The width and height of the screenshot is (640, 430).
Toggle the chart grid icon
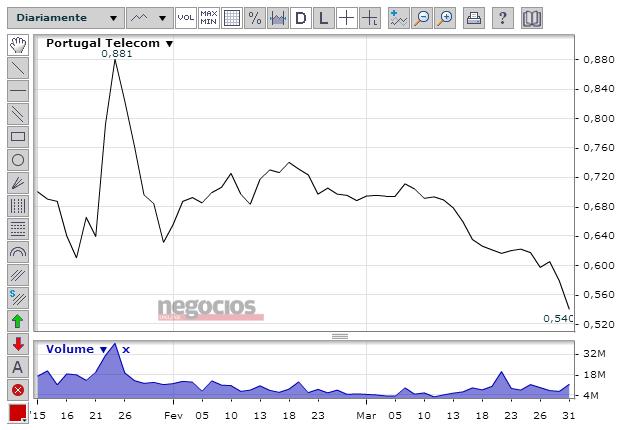coord(232,18)
